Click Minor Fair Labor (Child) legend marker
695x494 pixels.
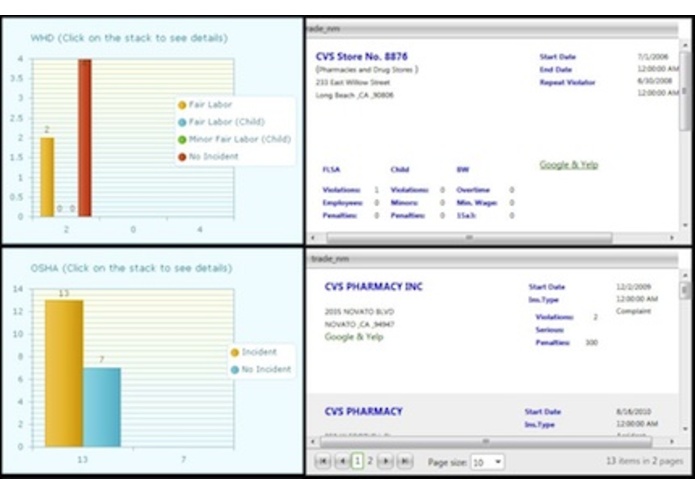[182, 140]
